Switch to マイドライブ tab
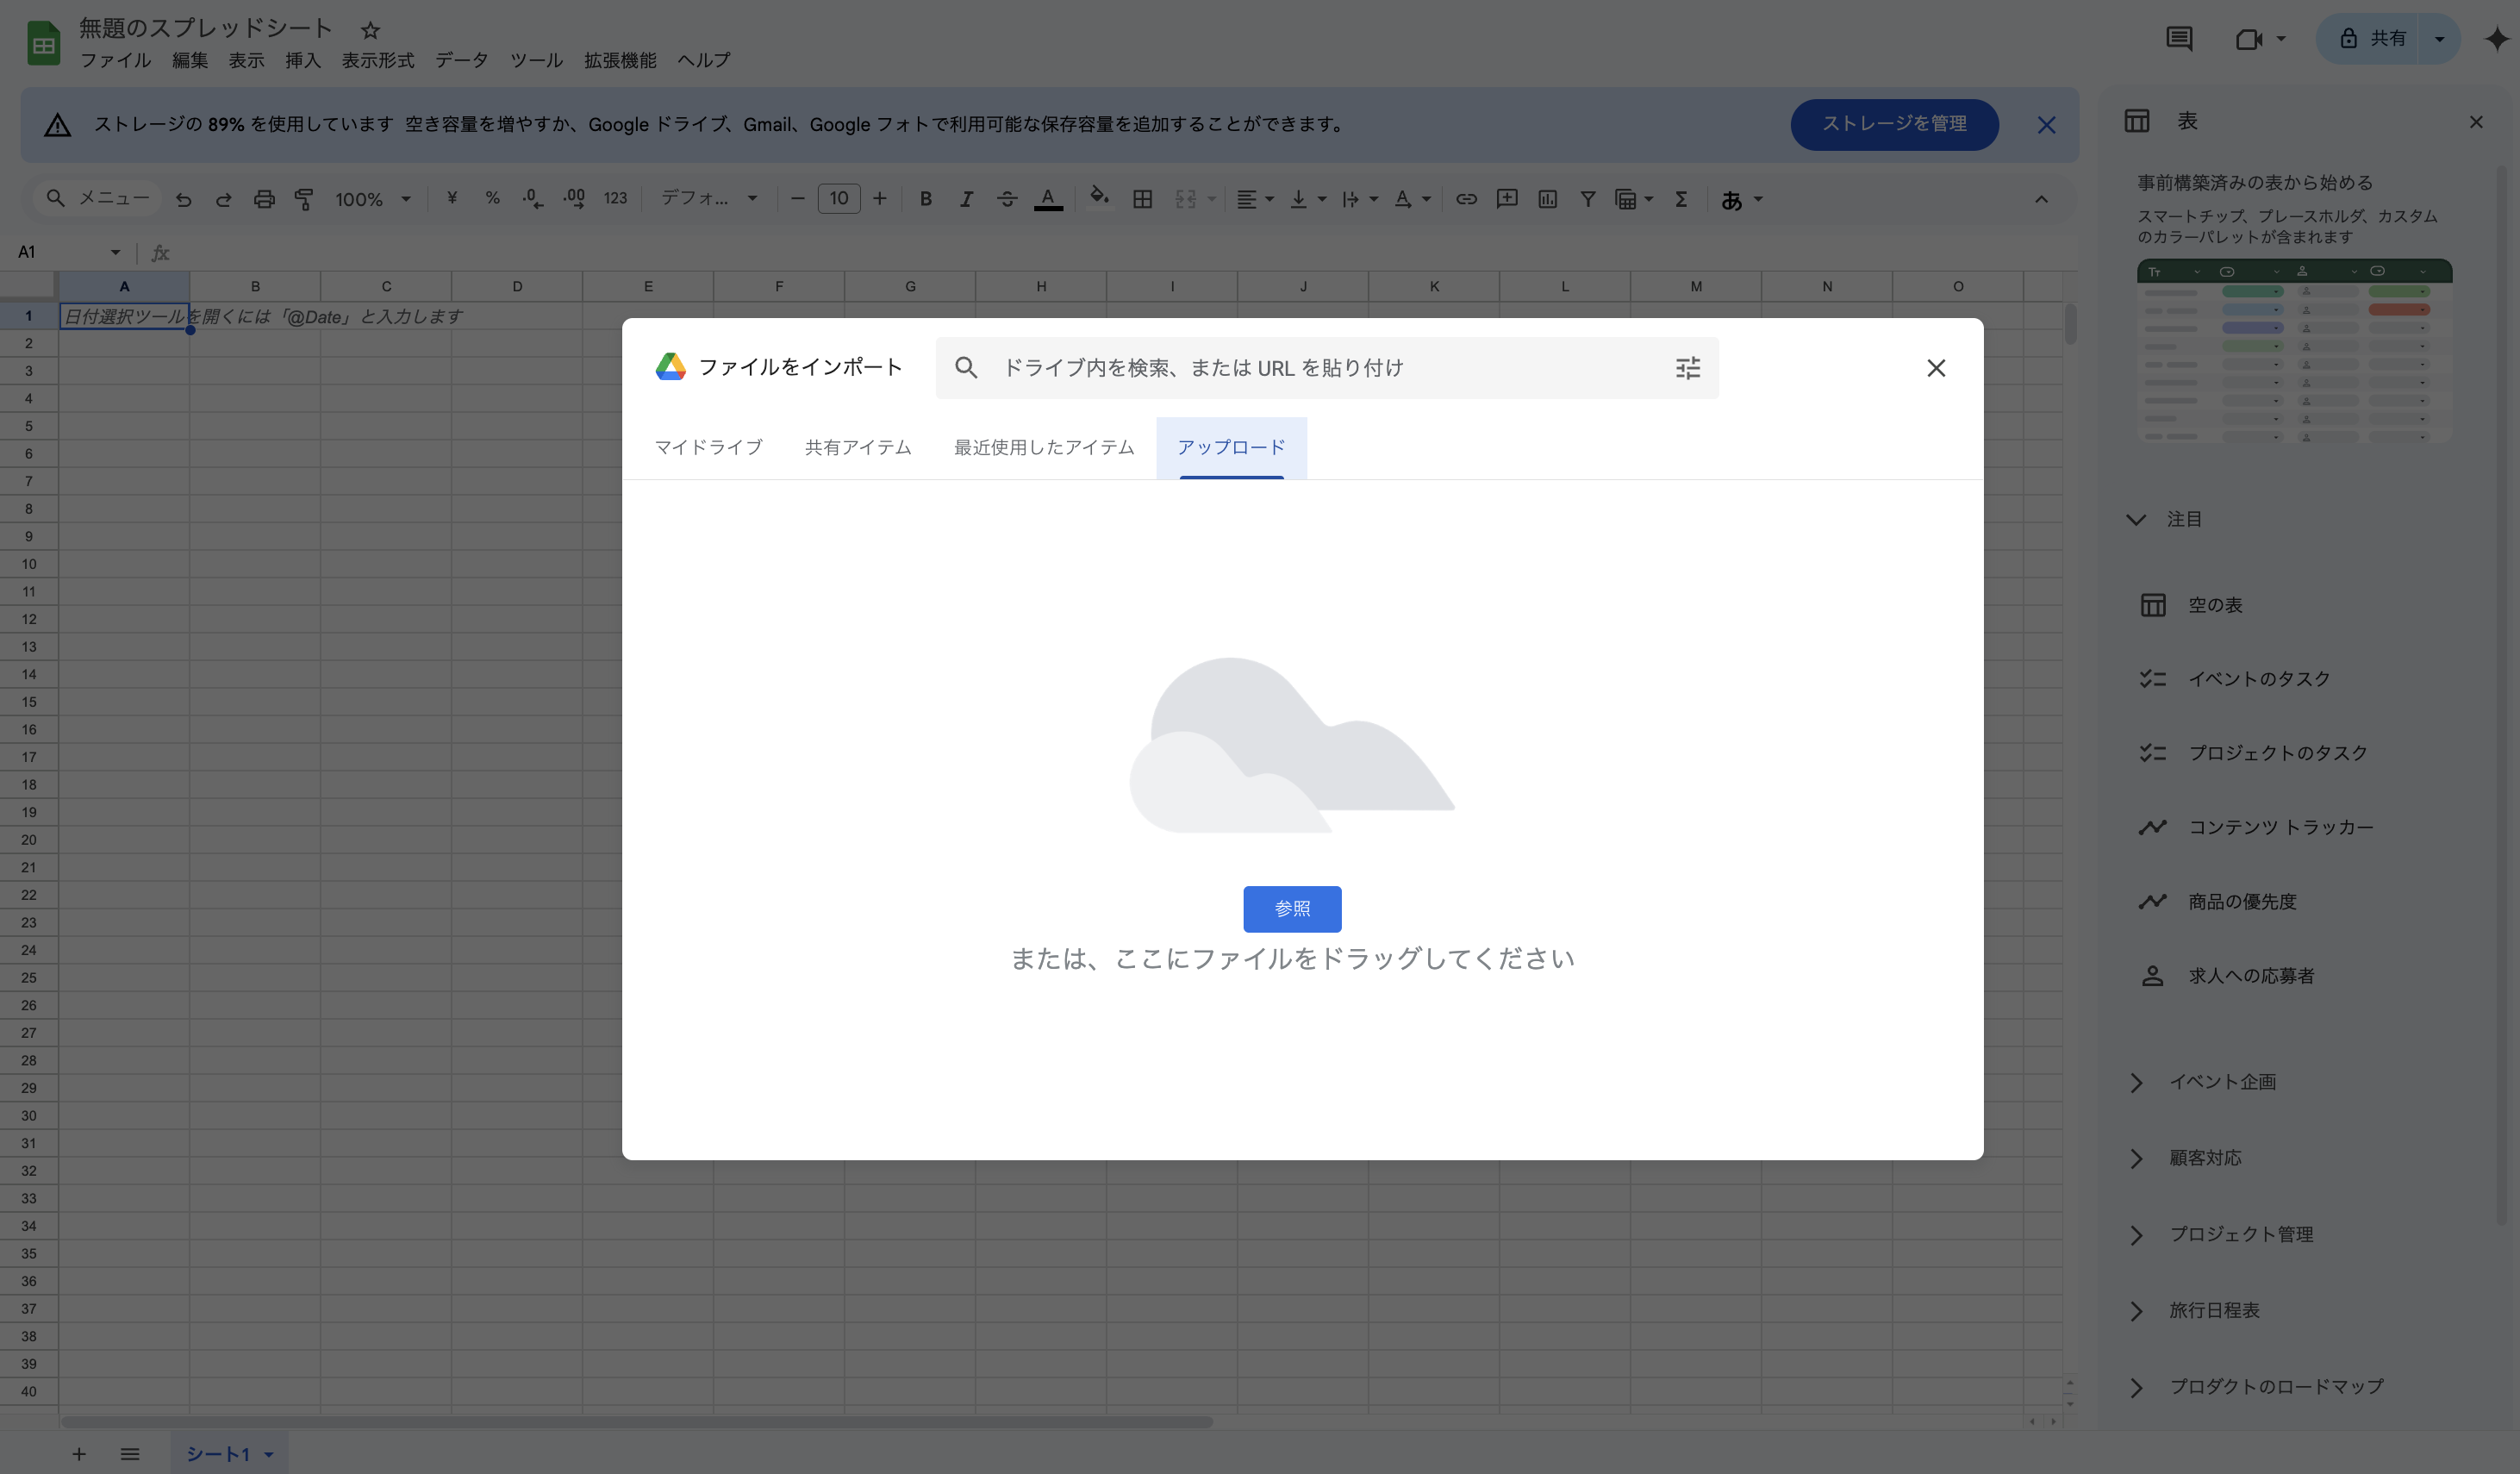Image resolution: width=2520 pixels, height=1474 pixels. pyautogui.click(x=708, y=447)
